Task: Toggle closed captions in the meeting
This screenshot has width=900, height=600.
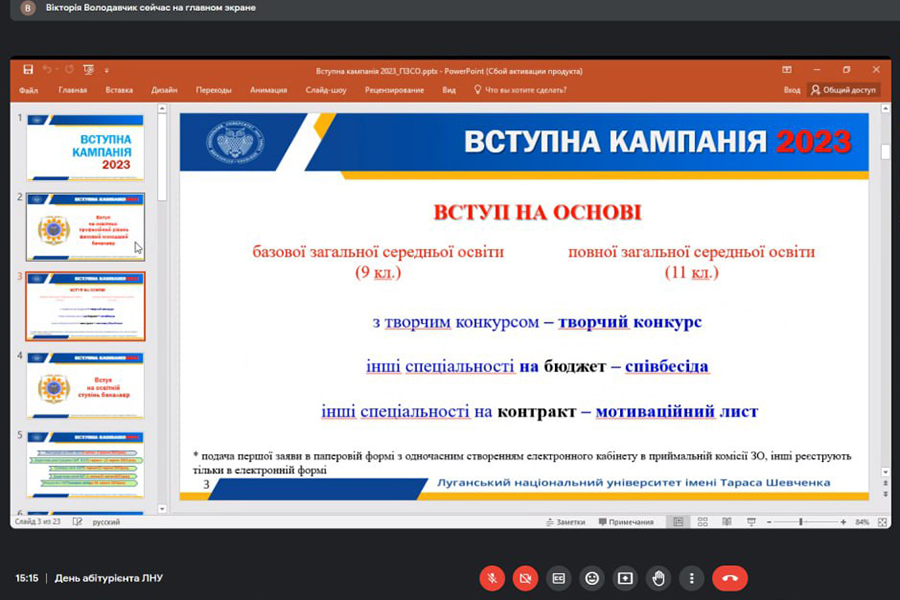Action: coord(559,578)
